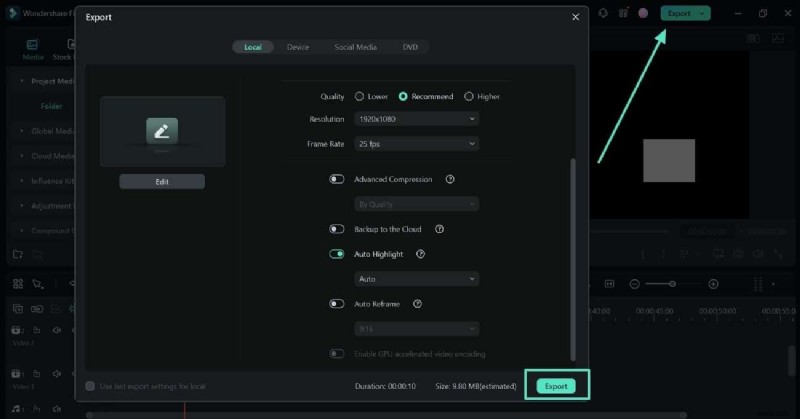The width and height of the screenshot is (800, 419).
Task: Select the DVD export tab
Action: tap(410, 47)
